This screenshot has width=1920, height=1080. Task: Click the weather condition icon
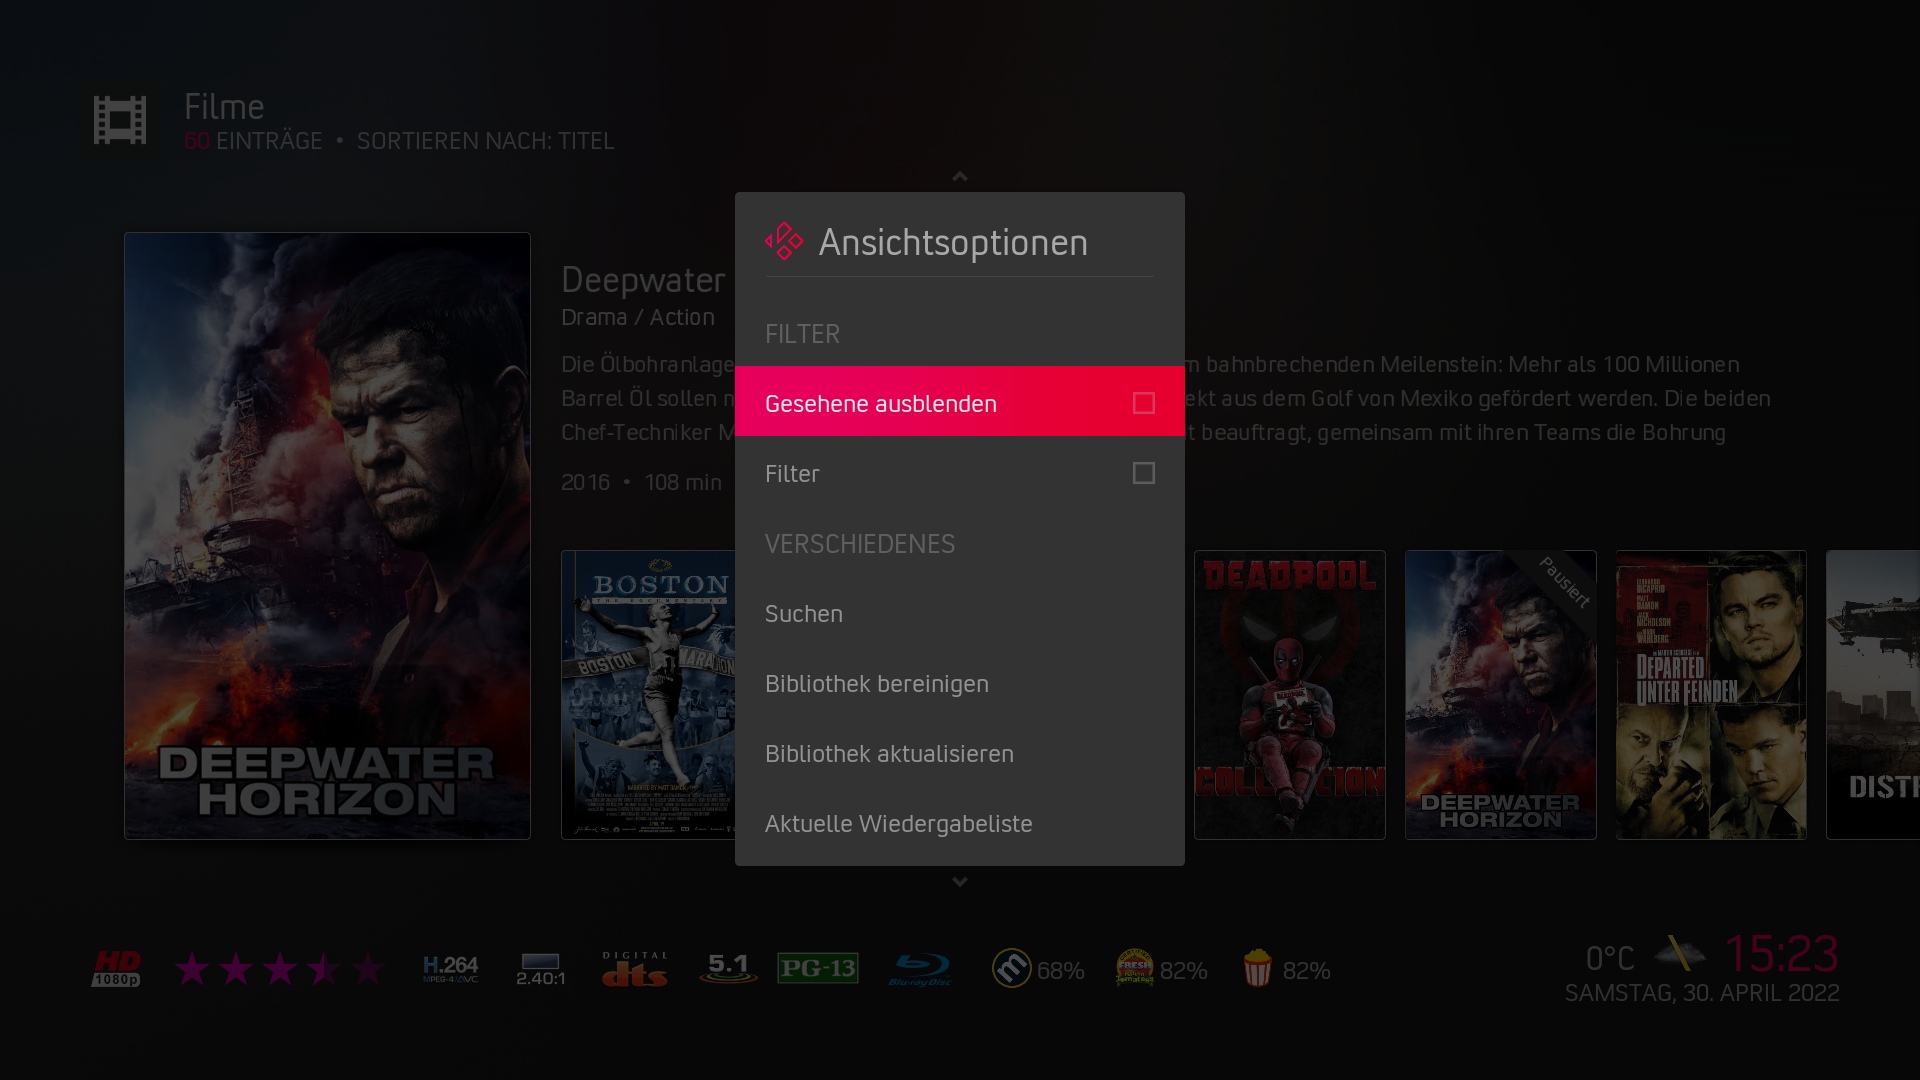click(x=1679, y=953)
